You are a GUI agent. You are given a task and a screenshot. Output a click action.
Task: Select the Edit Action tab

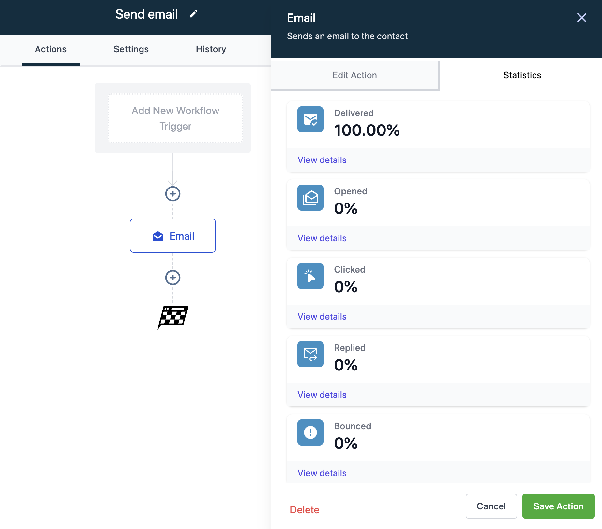click(355, 75)
